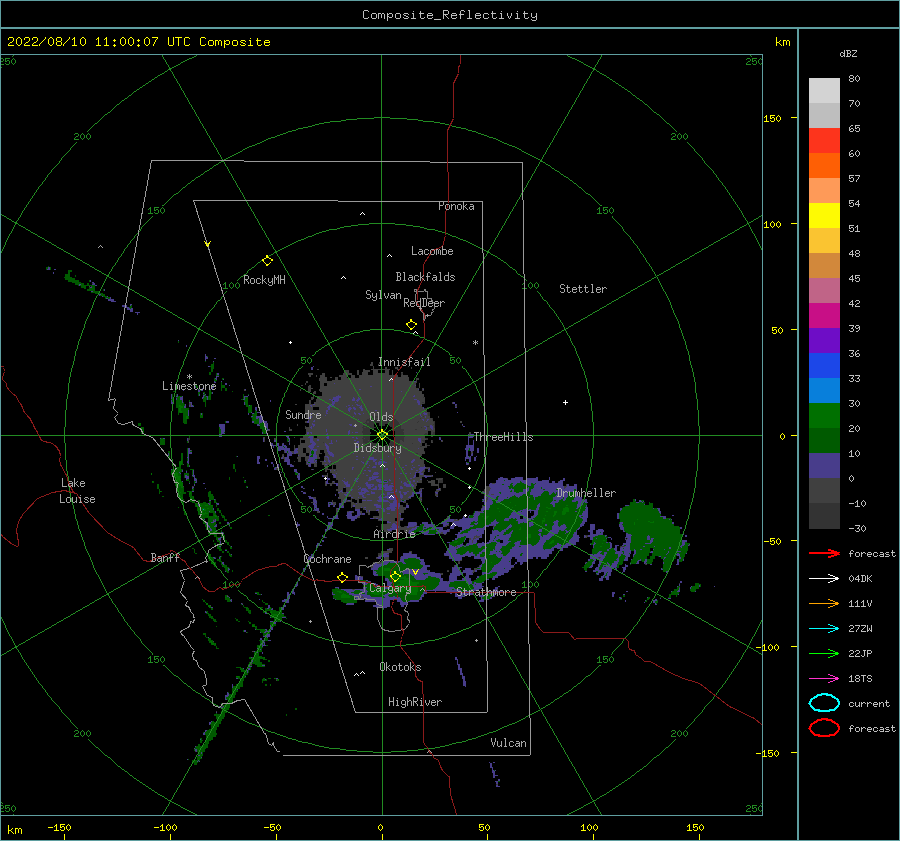Click the Airdrie city label
The image size is (900, 841).
click(394, 534)
